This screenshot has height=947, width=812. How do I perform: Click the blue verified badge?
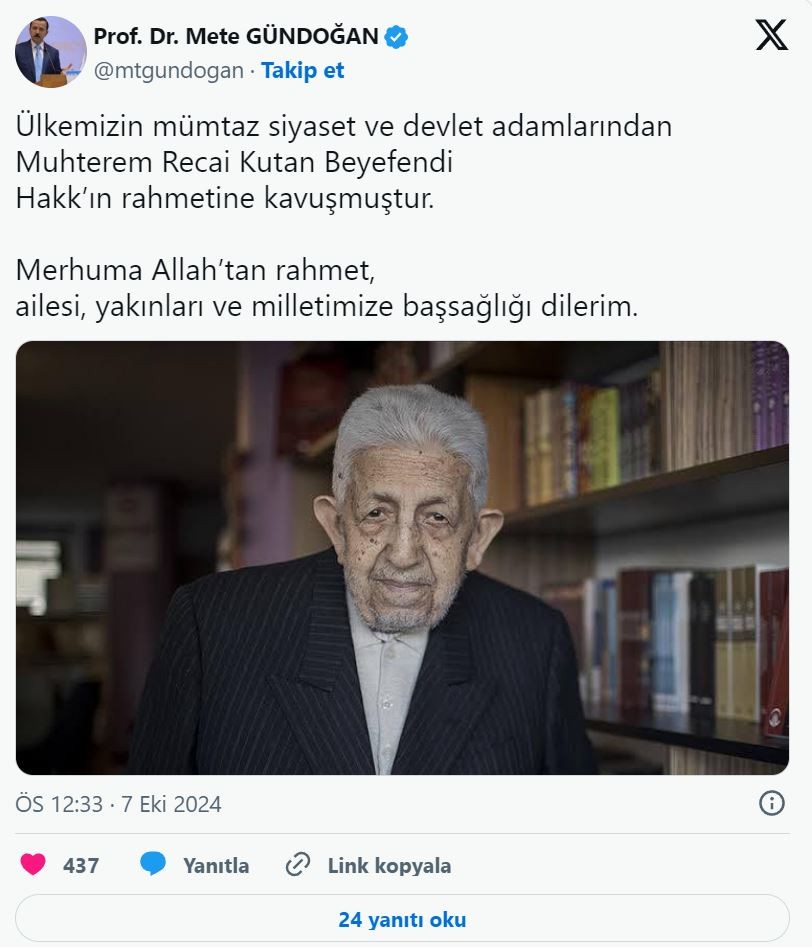[x=396, y=37]
